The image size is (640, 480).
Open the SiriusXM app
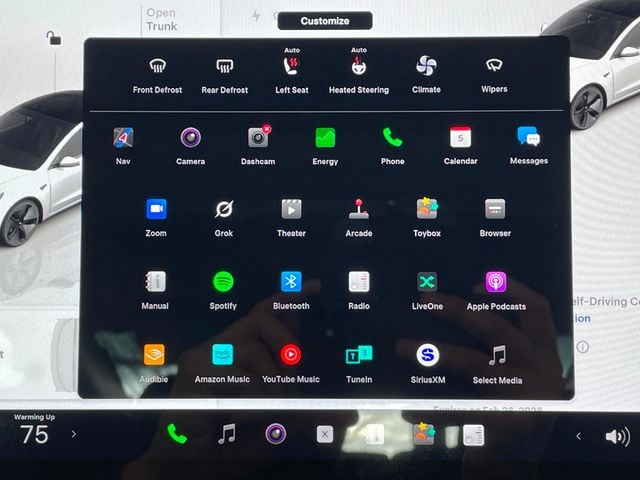point(428,355)
